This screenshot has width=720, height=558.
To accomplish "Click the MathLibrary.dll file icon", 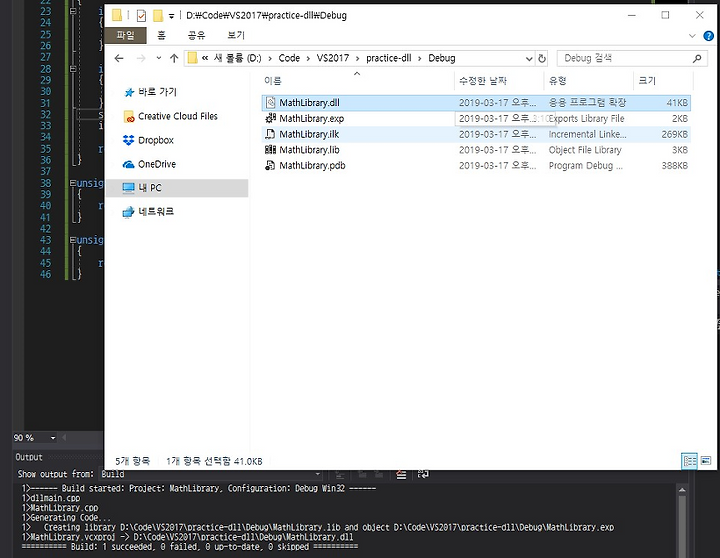I will point(270,102).
